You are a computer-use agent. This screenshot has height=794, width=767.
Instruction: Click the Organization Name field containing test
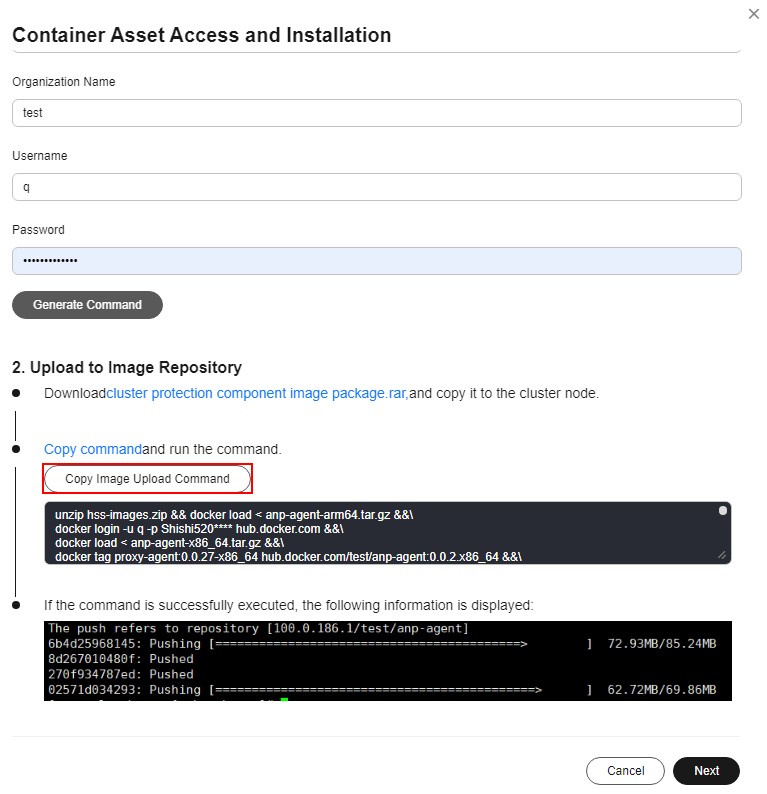[x=377, y=113]
